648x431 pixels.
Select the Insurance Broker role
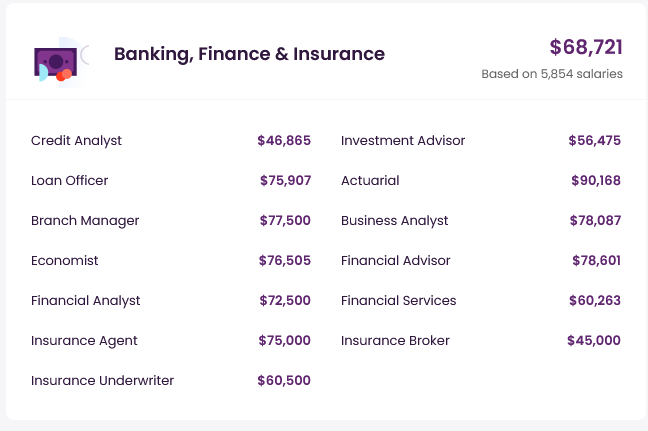pyautogui.click(x=395, y=341)
